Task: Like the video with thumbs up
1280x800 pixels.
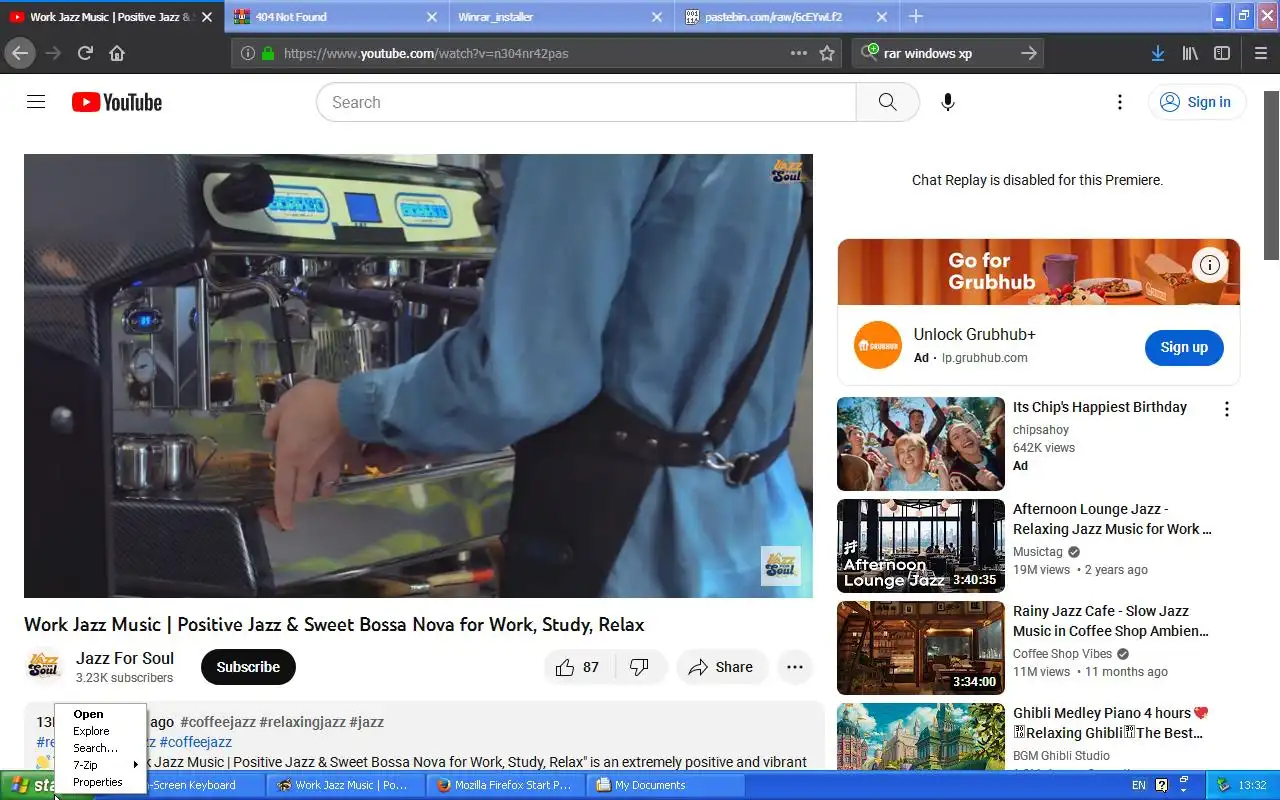Action: tap(577, 667)
